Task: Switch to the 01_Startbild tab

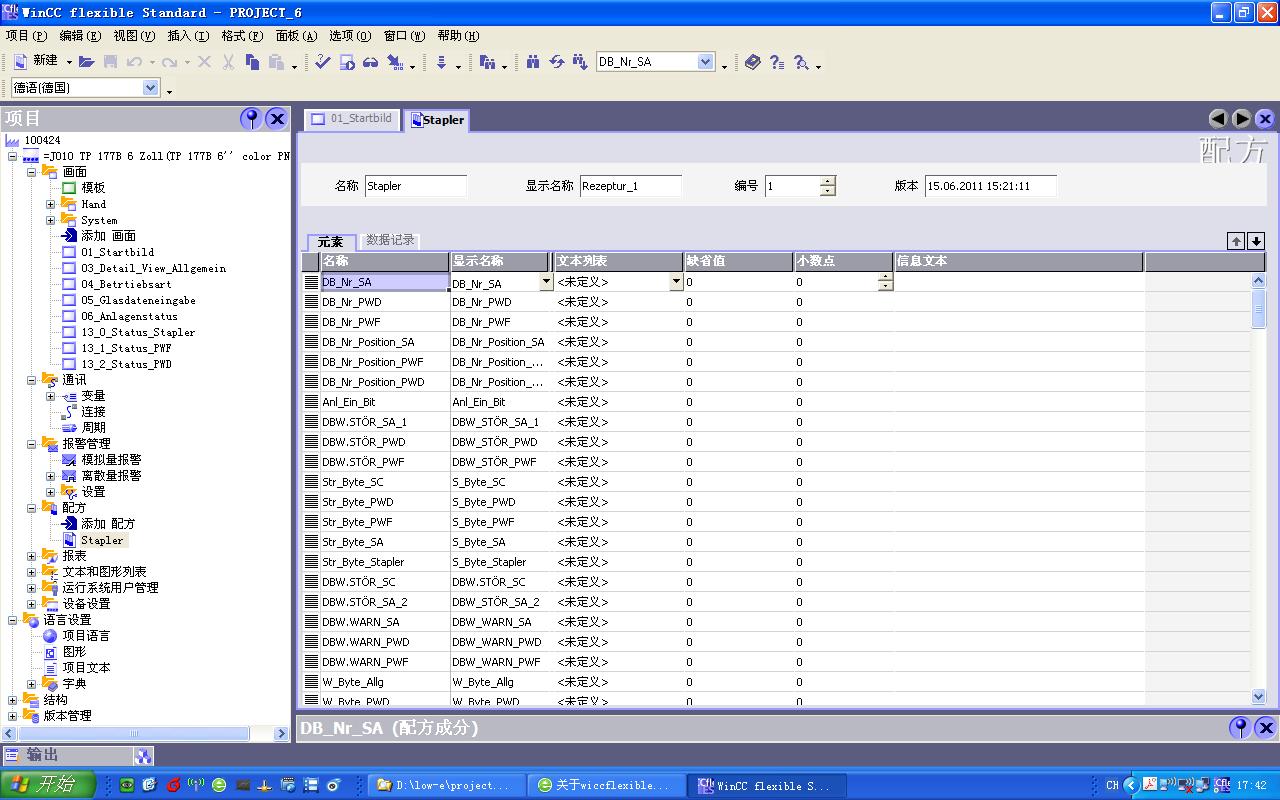Action: tap(352, 119)
